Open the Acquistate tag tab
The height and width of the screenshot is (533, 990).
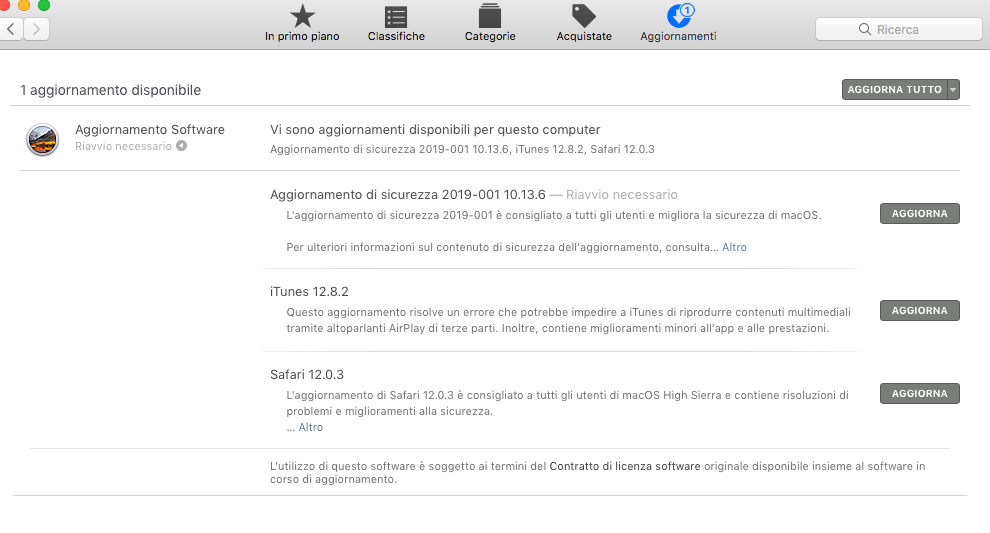(x=584, y=23)
